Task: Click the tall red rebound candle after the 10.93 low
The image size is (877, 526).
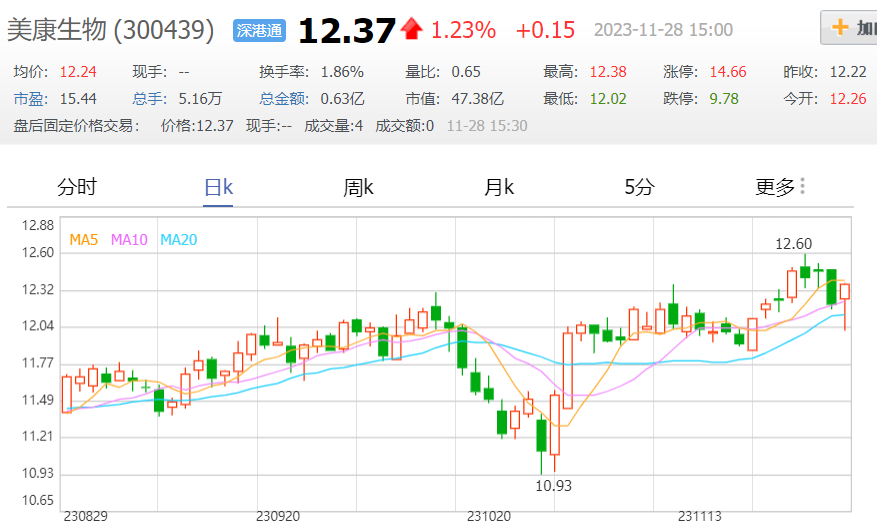Action: click(568, 370)
